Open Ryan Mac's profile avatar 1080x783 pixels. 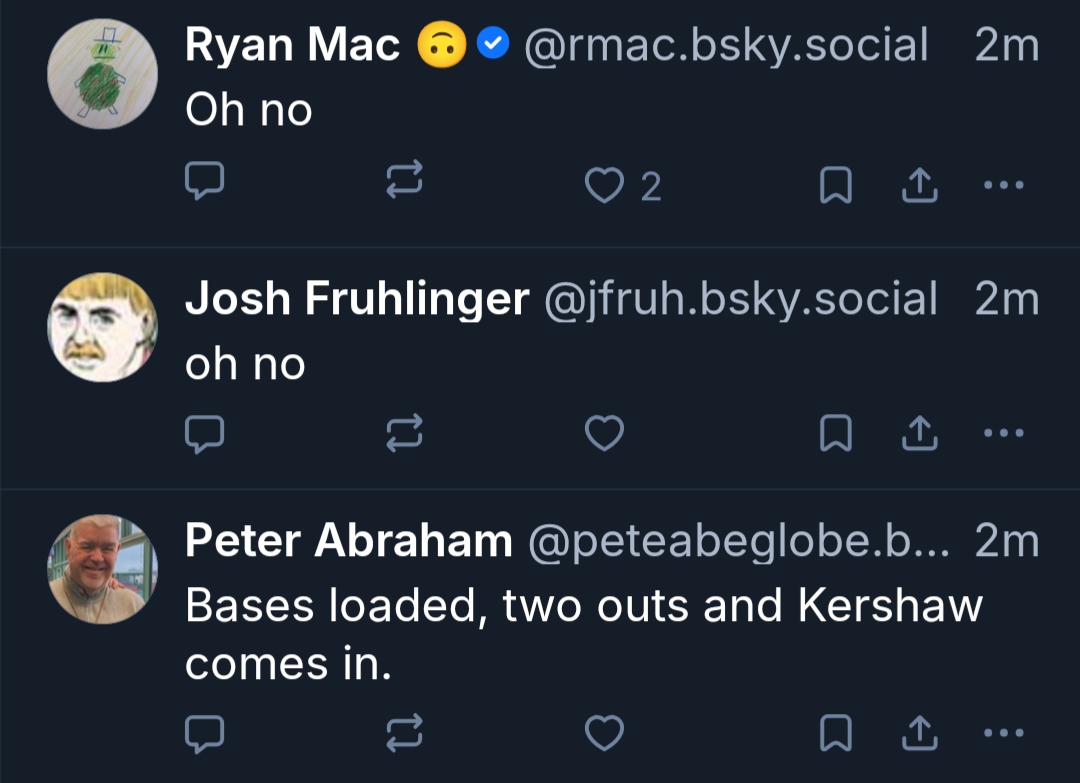pos(102,74)
